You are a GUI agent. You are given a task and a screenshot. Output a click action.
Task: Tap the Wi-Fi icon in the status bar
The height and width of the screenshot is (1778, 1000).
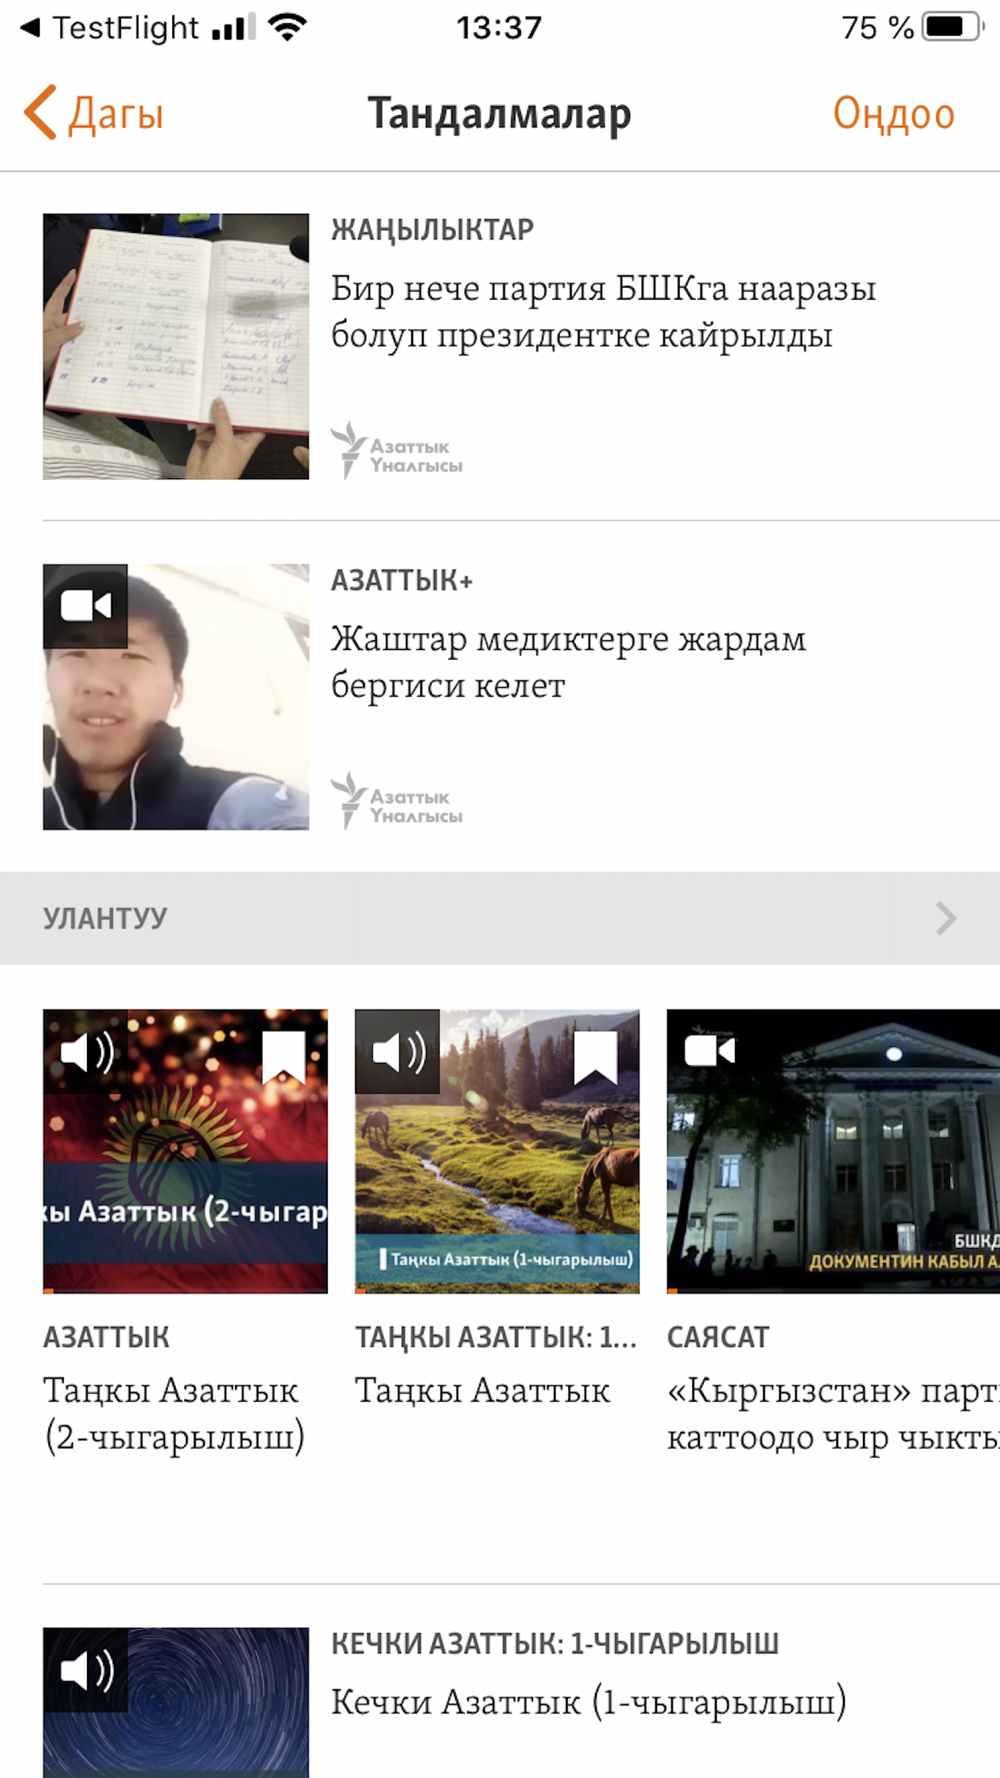(287, 27)
